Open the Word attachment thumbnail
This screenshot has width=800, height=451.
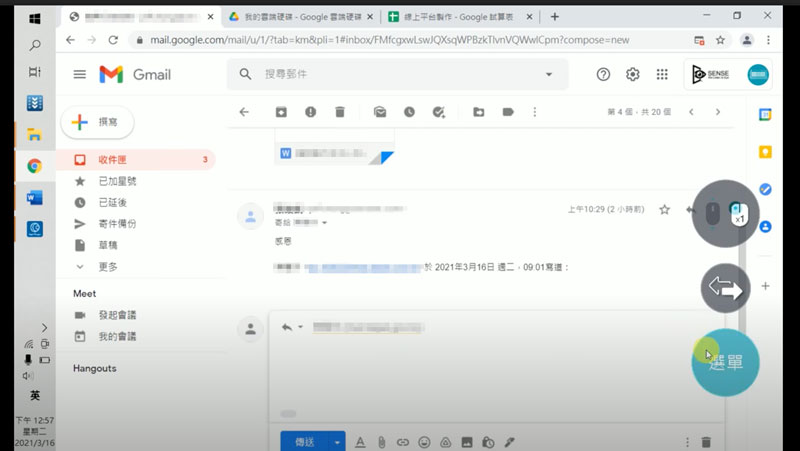334,148
